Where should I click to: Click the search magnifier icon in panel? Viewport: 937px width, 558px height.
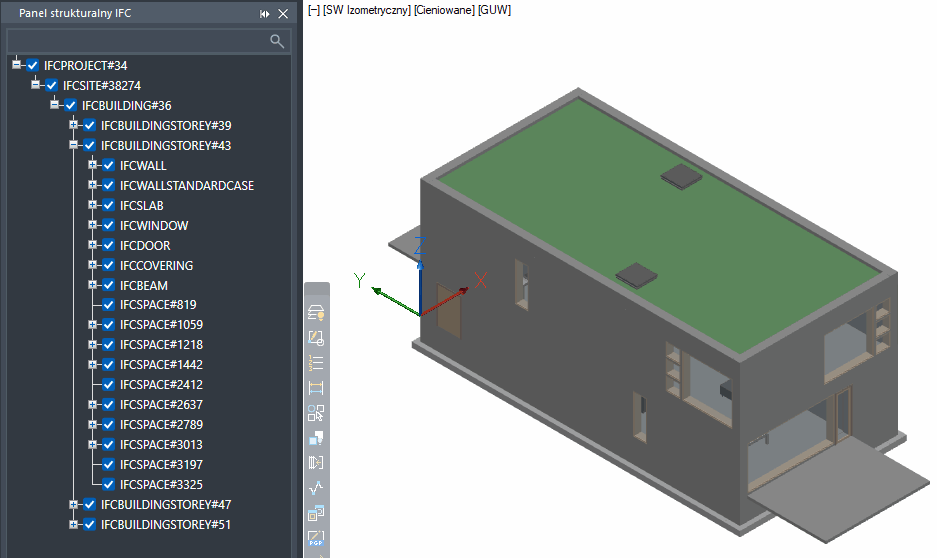[277, 41]
